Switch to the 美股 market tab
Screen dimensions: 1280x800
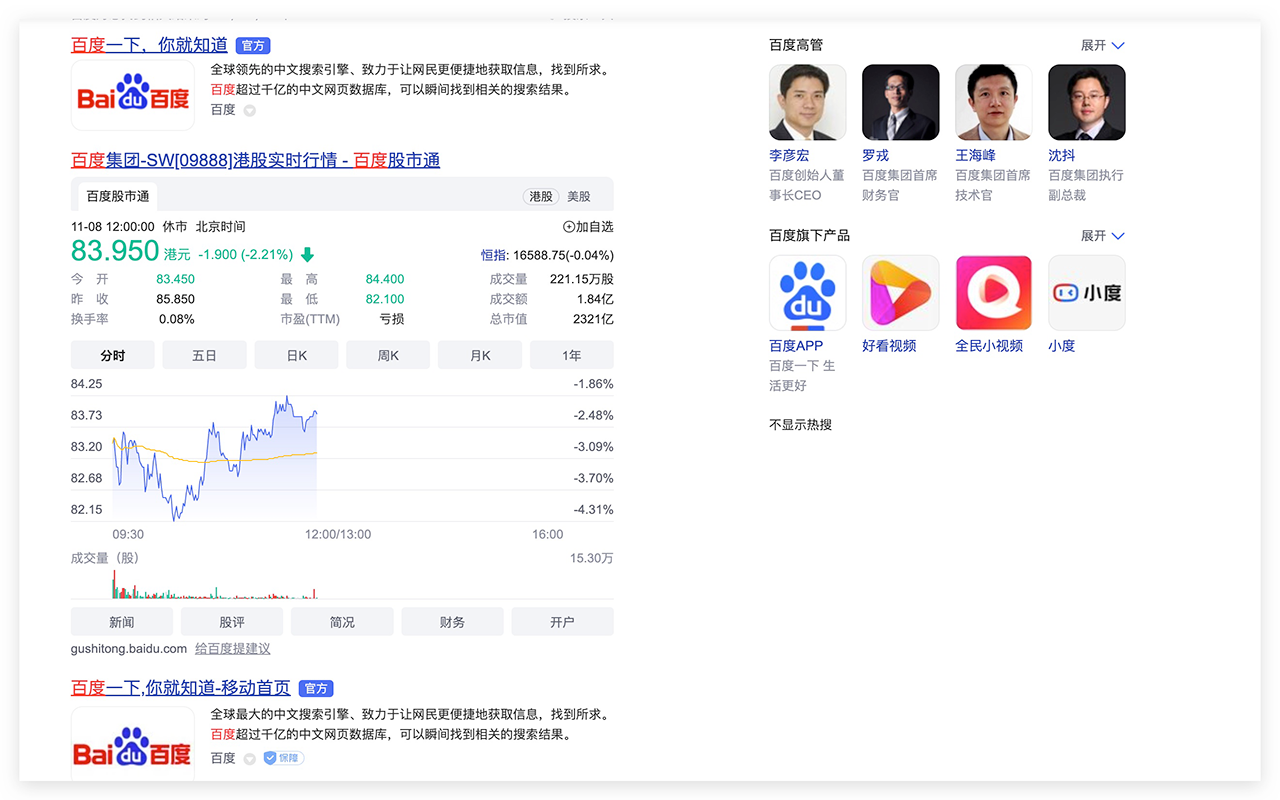[x=578, y=196]
